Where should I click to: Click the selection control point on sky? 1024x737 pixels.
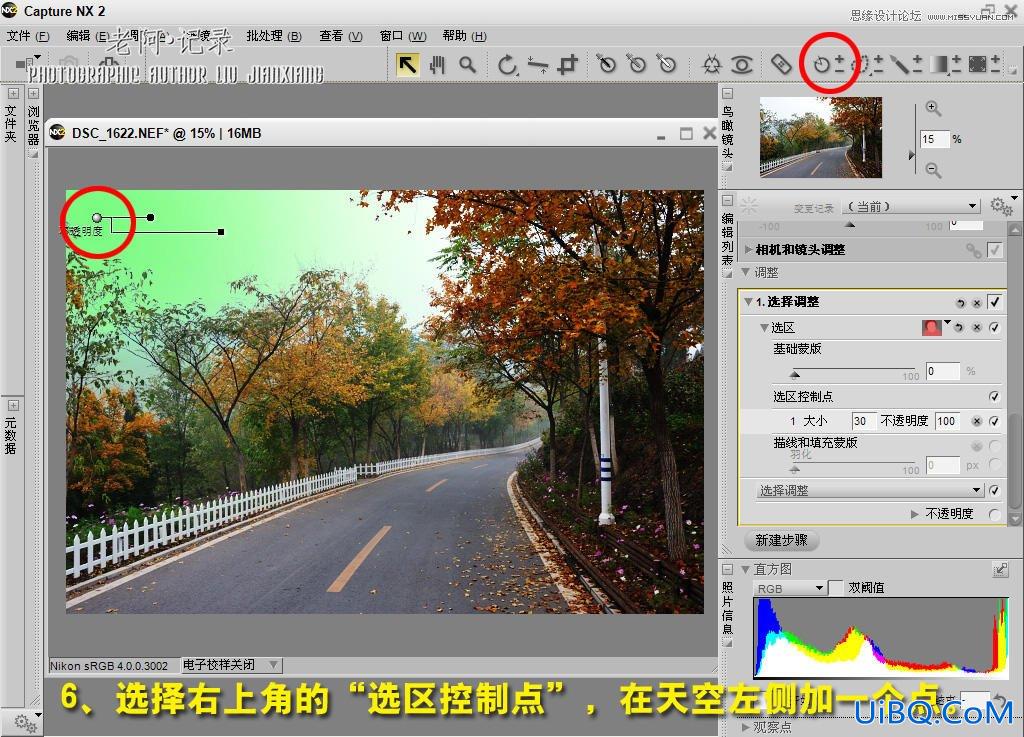click(97, 217)
